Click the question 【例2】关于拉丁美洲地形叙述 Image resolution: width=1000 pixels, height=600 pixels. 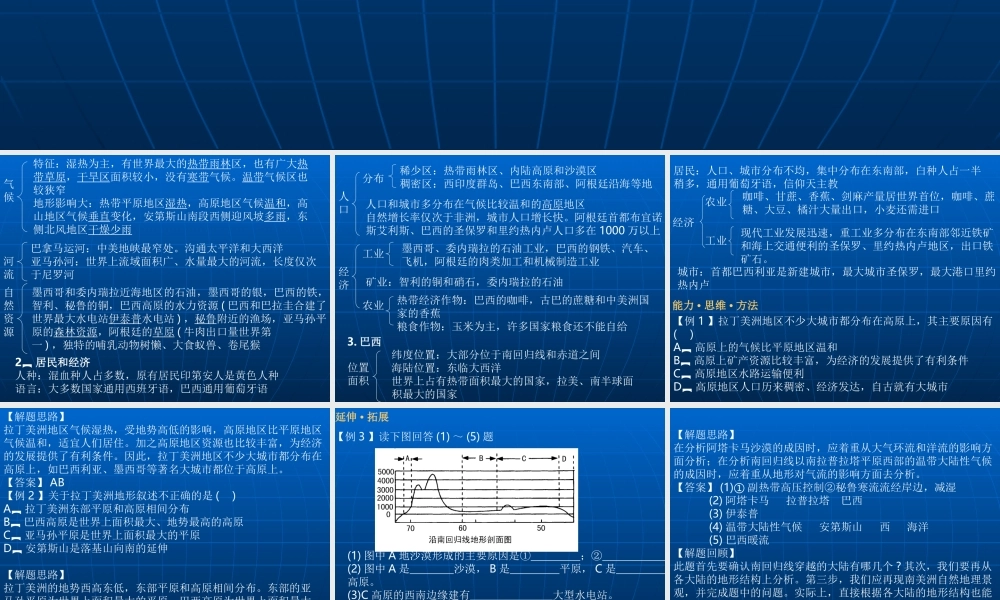[120, 495]
